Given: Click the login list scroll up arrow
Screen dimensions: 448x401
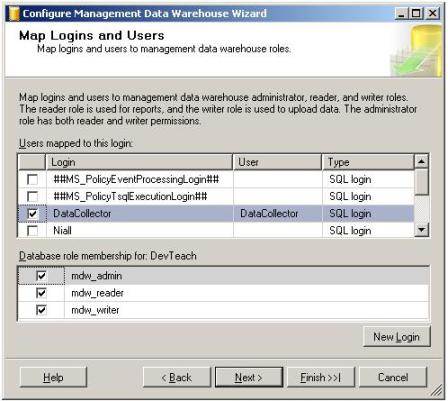Looking at the screenshot, I should pyautogui.click(x=422, y=162).
